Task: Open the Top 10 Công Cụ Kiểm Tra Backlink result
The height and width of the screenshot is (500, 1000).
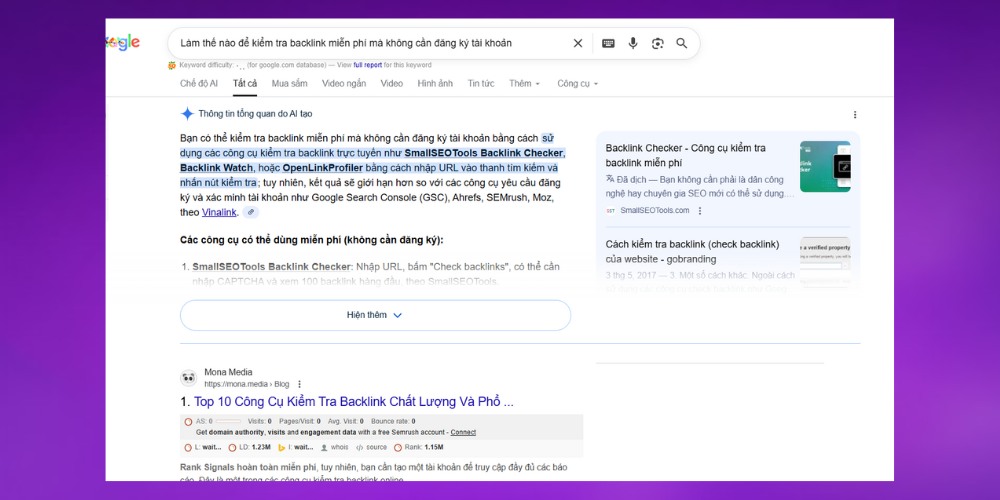Action: coord(353,402)
